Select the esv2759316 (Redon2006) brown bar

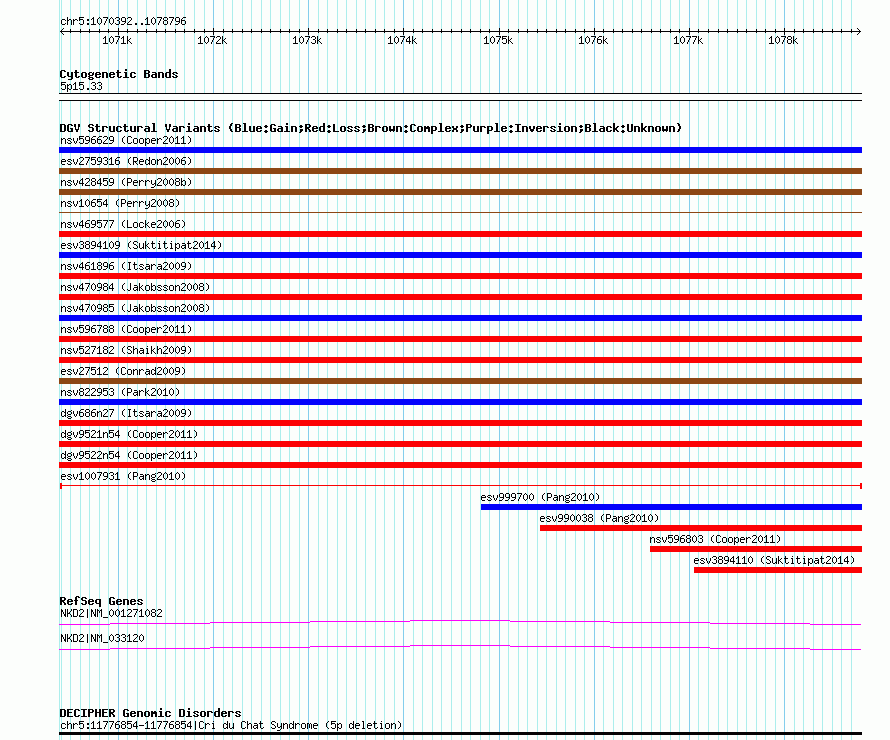[460, 171]
